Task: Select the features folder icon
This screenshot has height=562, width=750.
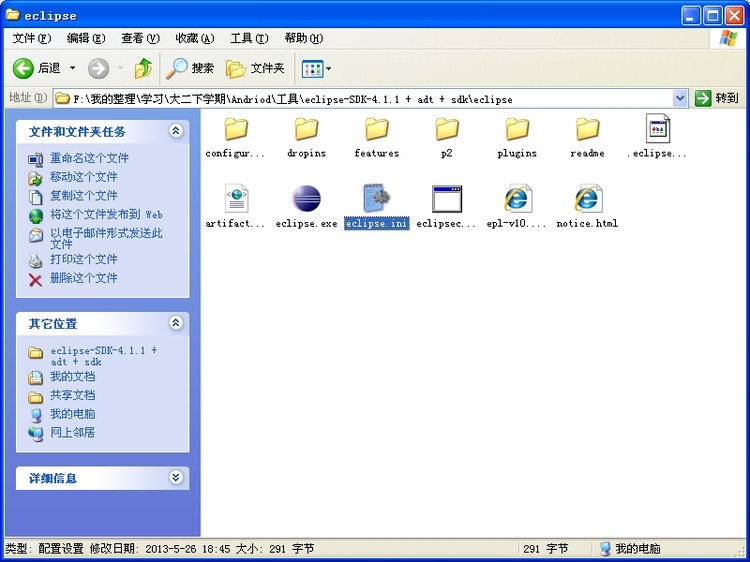Action: pos(376,130)
